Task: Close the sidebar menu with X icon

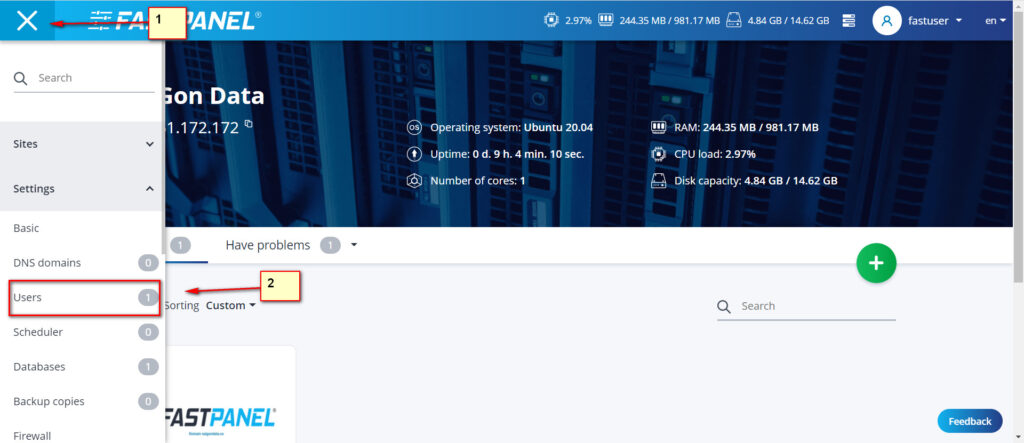Action: (x=27, y=20)
